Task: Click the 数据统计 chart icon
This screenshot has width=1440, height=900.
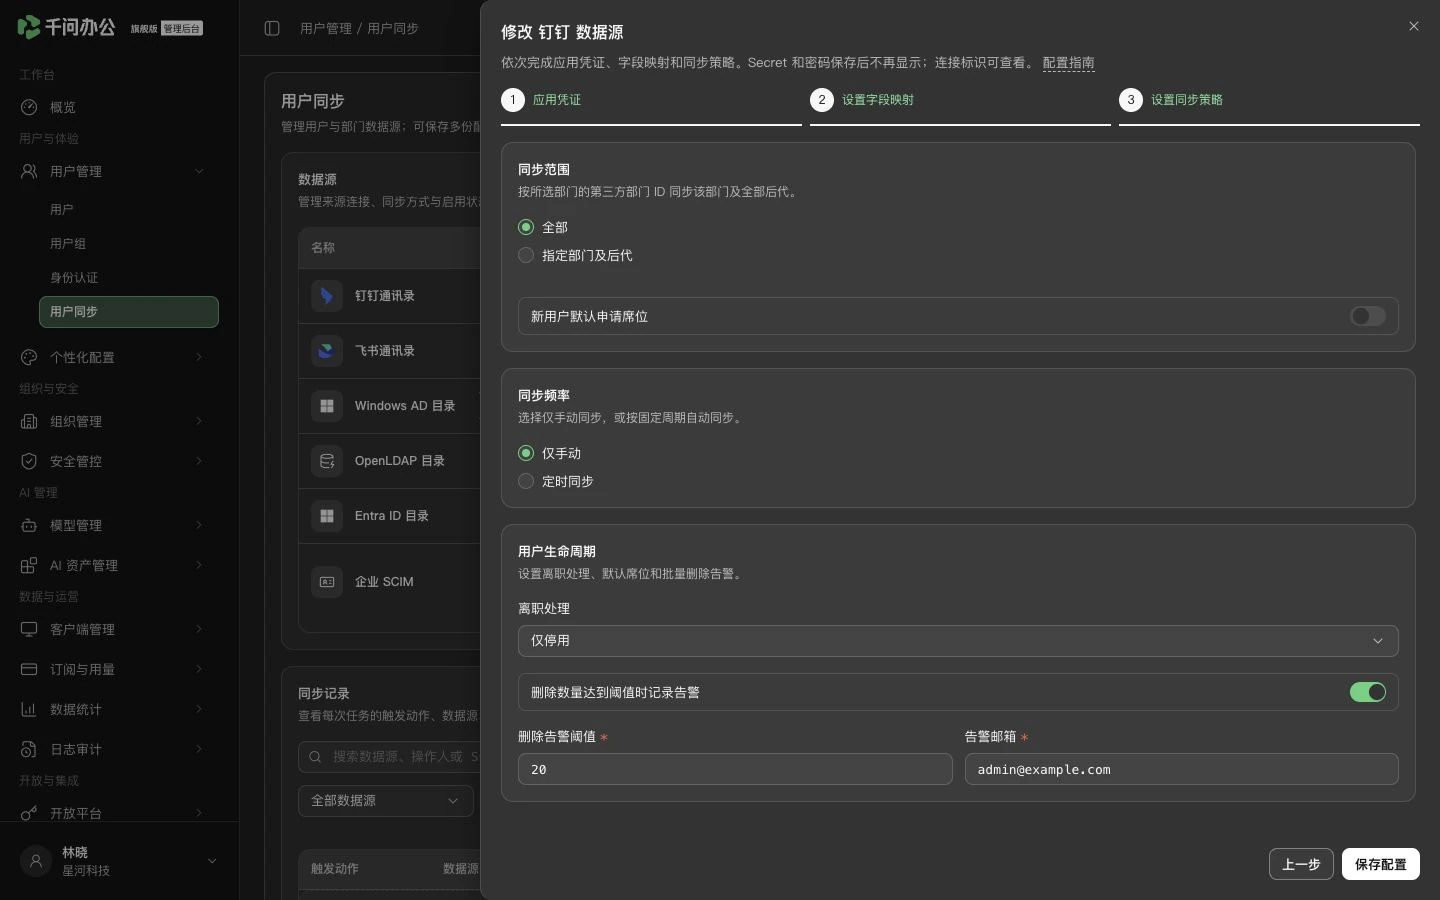Action: (29, 709)
